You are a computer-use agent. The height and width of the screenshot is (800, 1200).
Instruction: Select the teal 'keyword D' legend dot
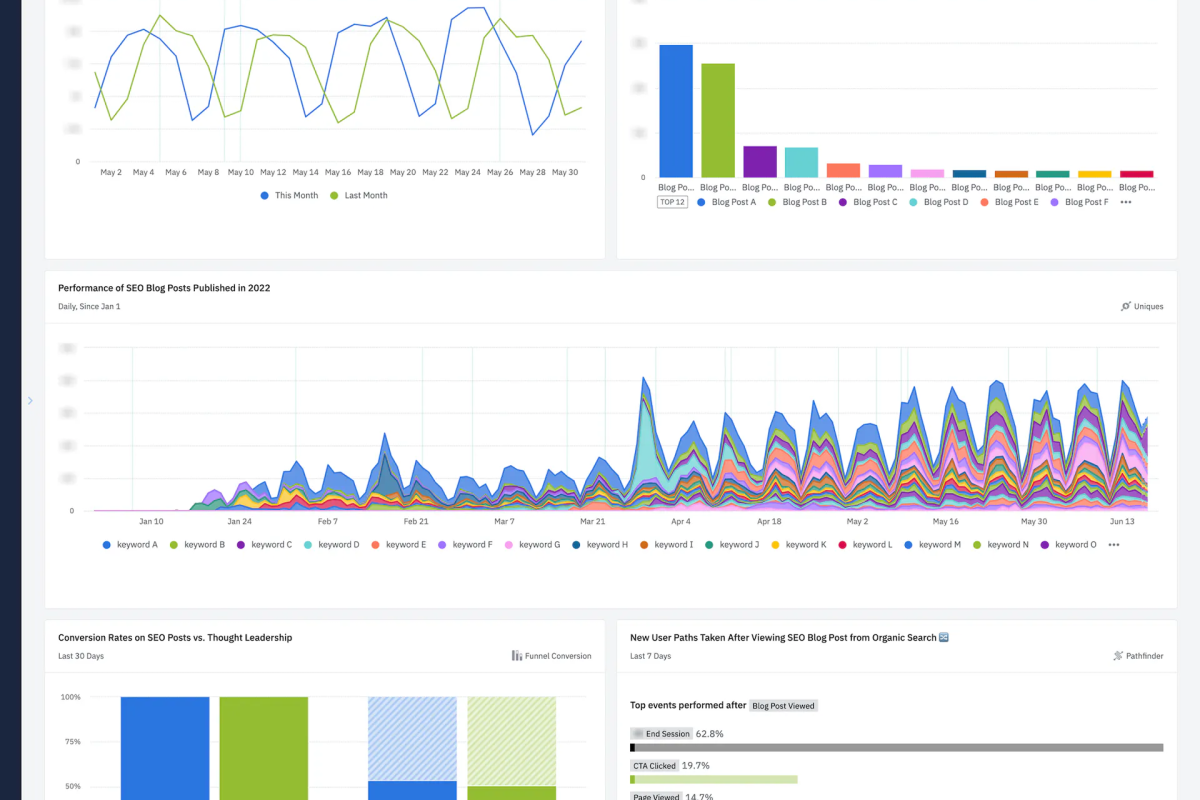[x=308, y=545]
